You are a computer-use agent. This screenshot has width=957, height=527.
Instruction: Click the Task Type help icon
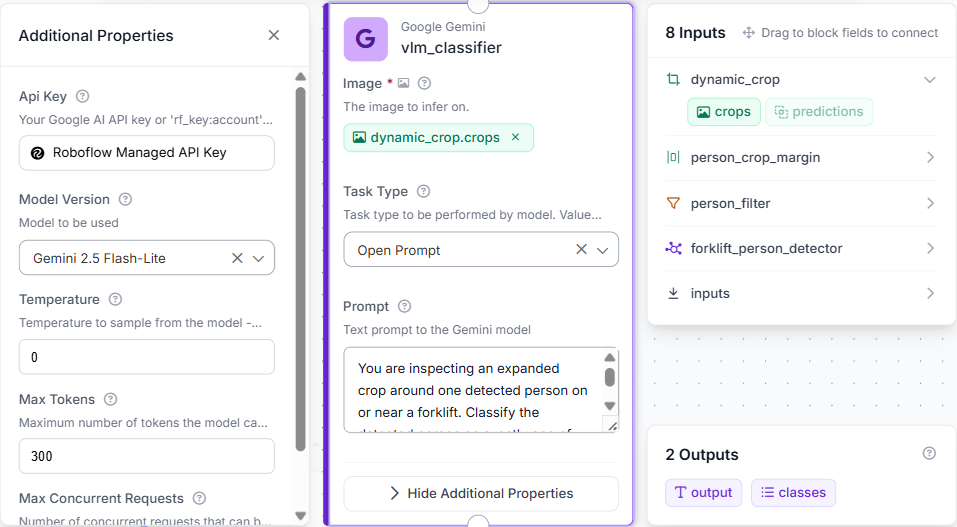423,191
